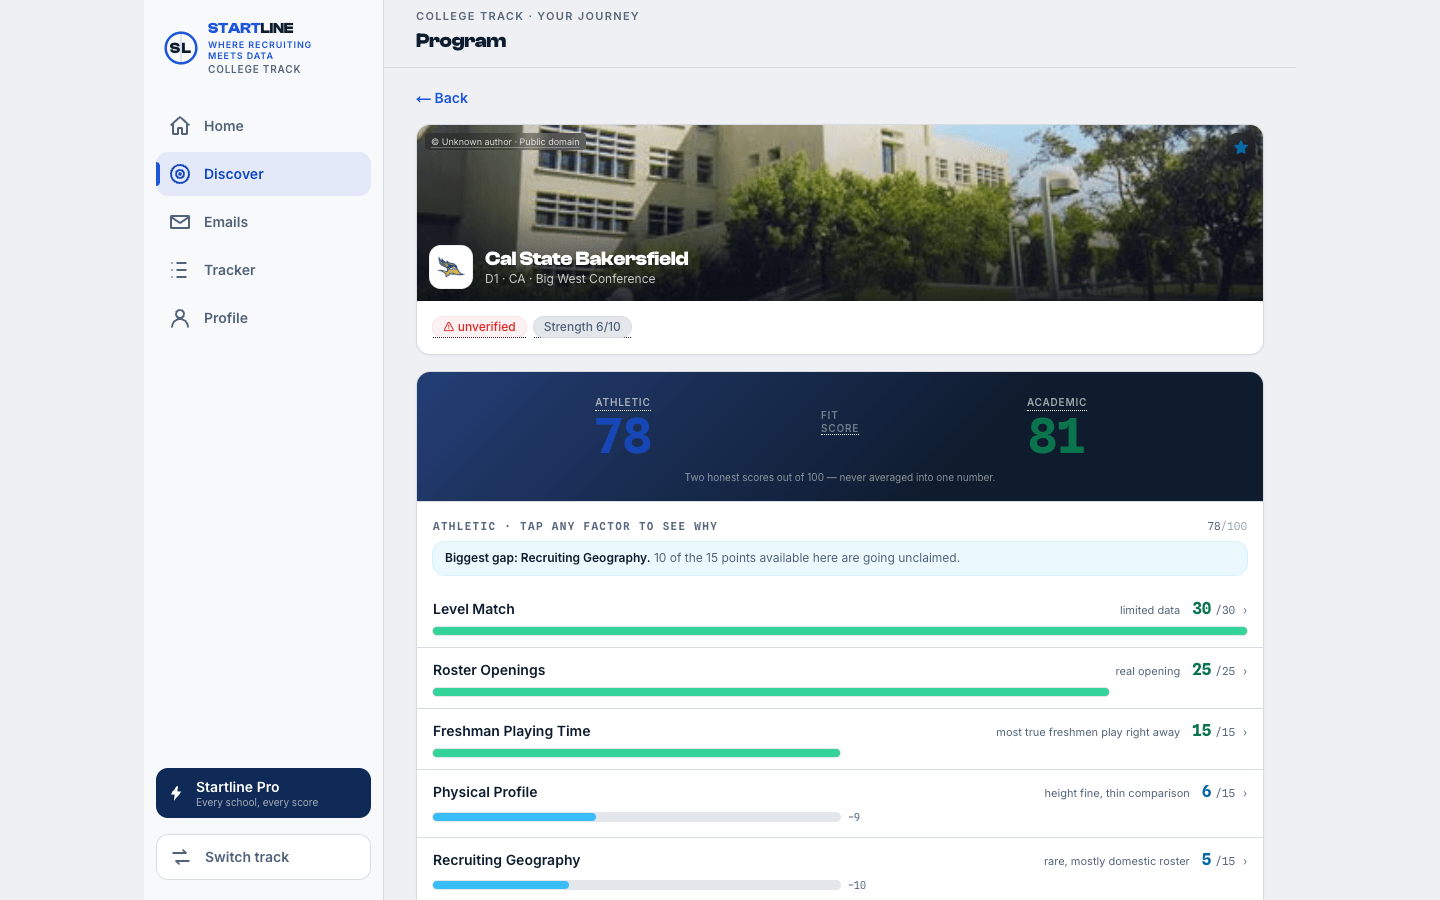Toggle the favorite star on school banner
Image resolution: width=1440 pixels, height=900 pixels.
tap(1241, 148)
